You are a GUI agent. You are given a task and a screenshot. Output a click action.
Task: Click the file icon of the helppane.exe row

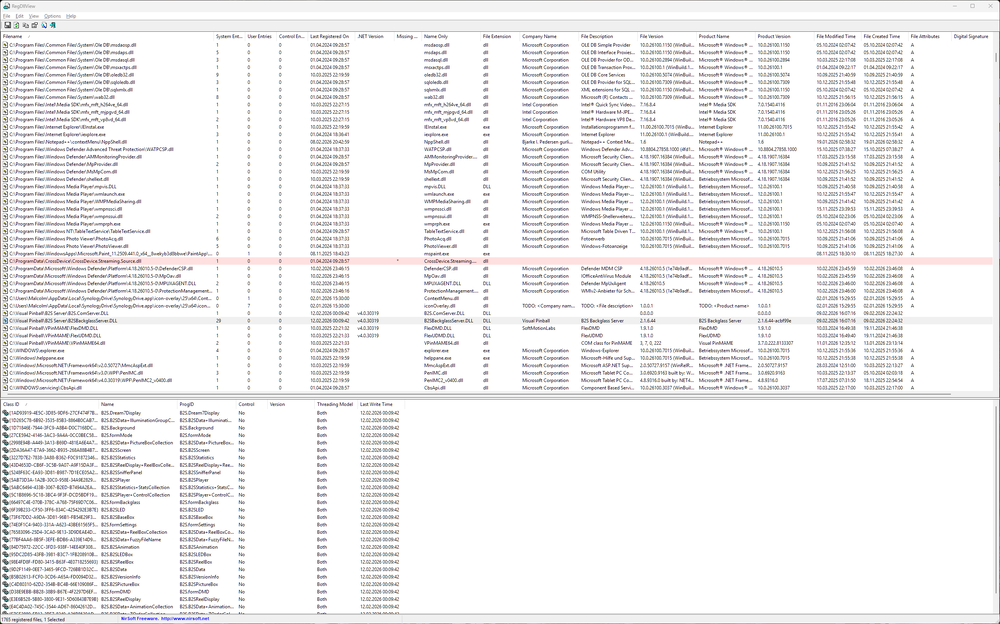tap(5, 358)
